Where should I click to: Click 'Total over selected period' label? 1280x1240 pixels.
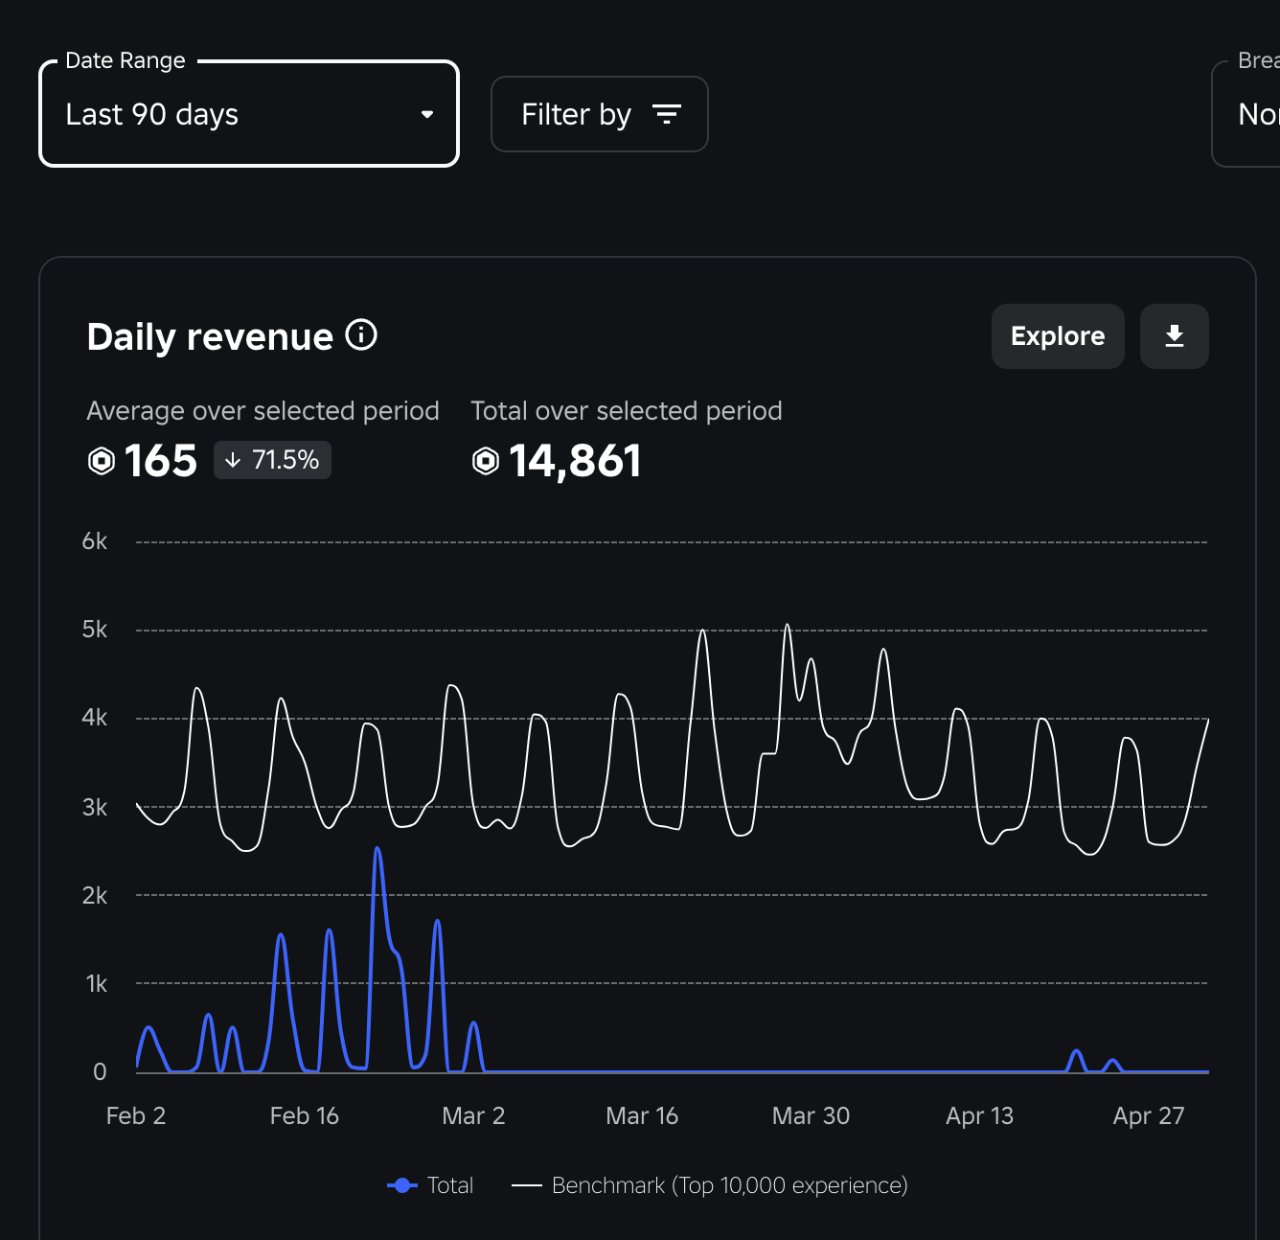click(x=627, y=411)
